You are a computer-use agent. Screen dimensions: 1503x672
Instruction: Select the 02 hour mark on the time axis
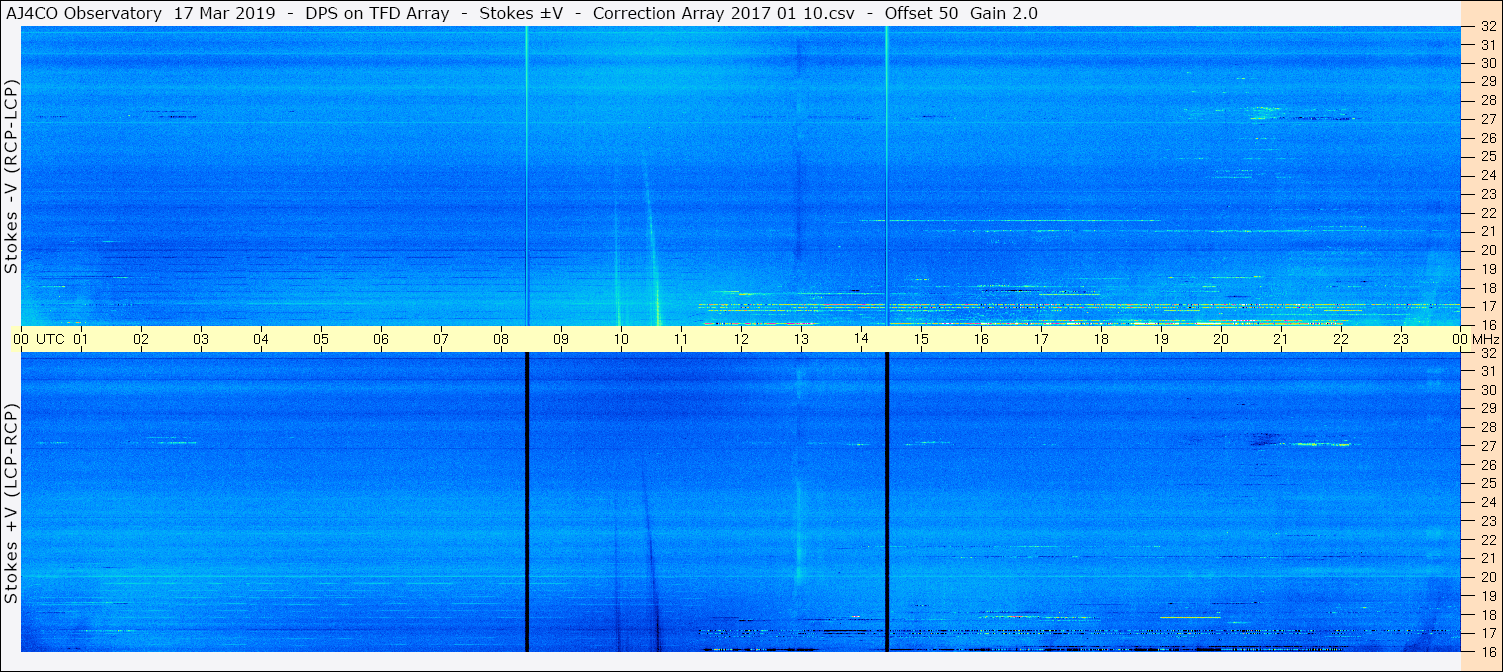pyautogui.click(x=141, y=339)
